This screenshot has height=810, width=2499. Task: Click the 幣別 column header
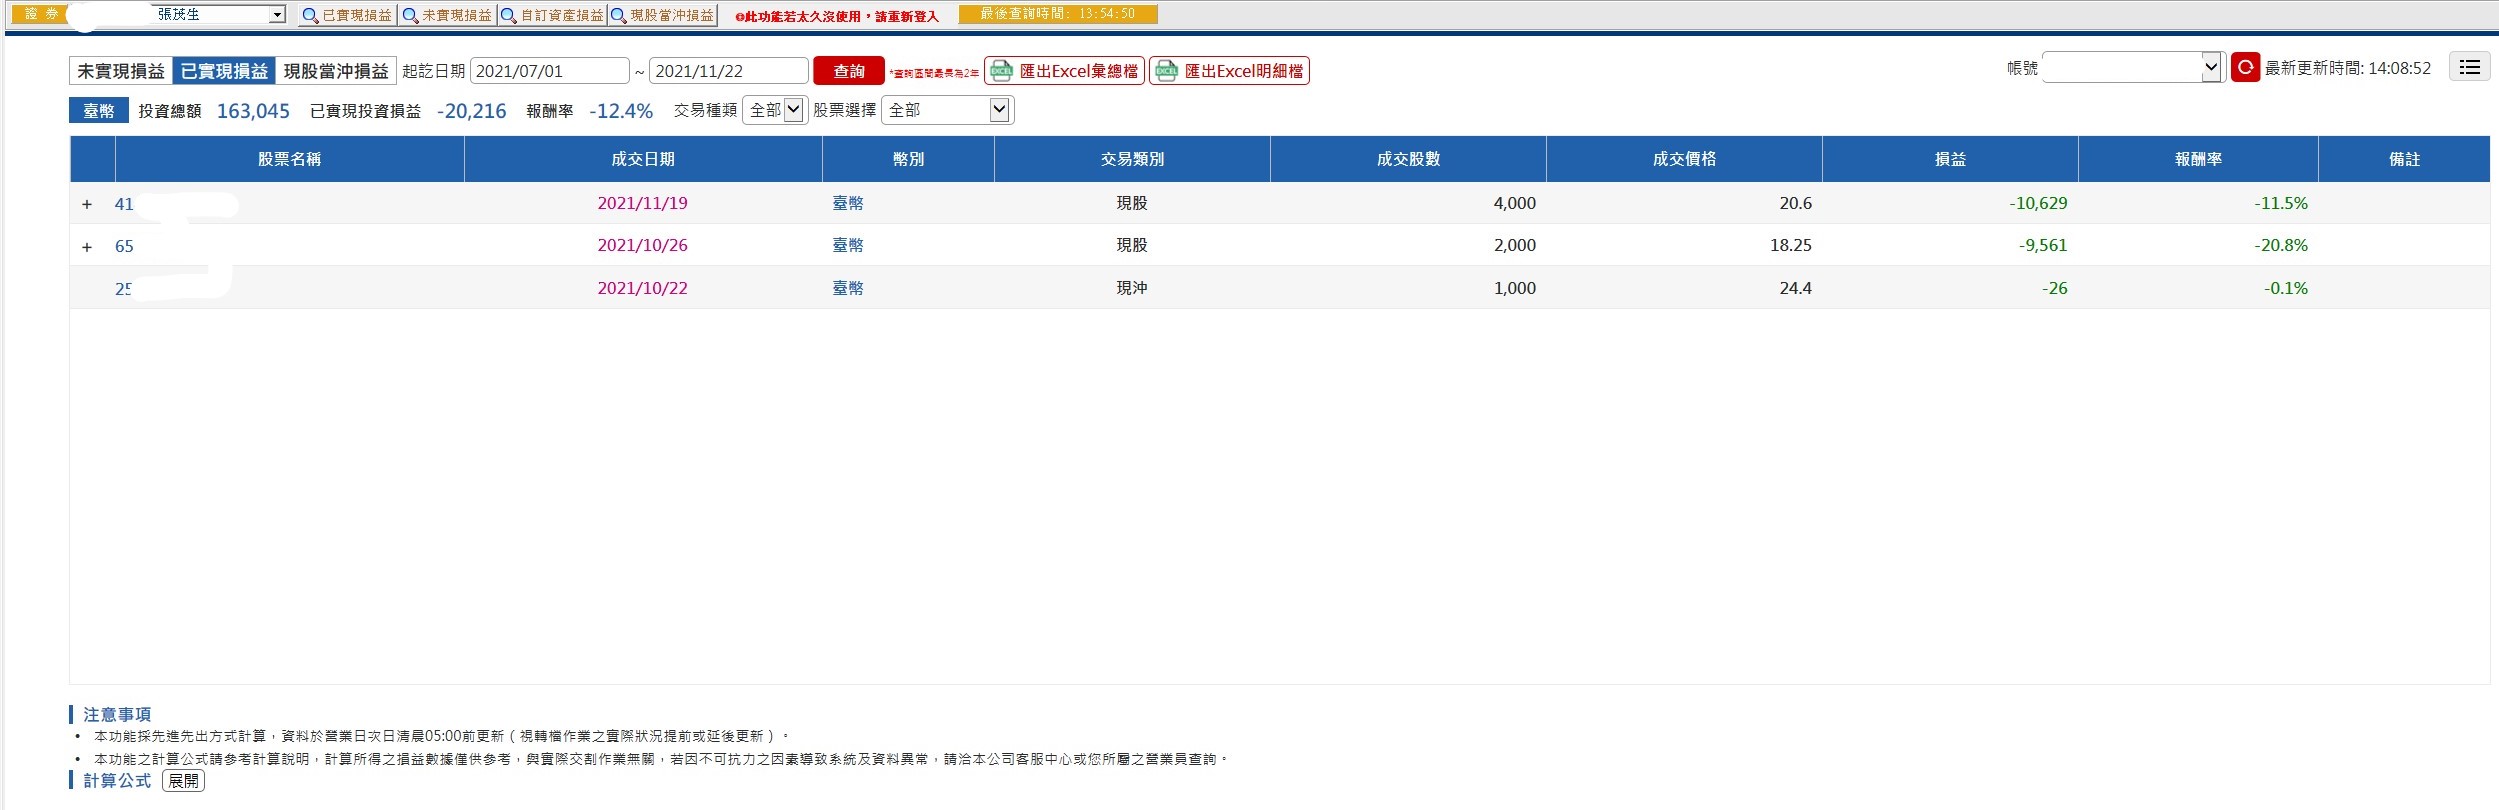[908, 159]
